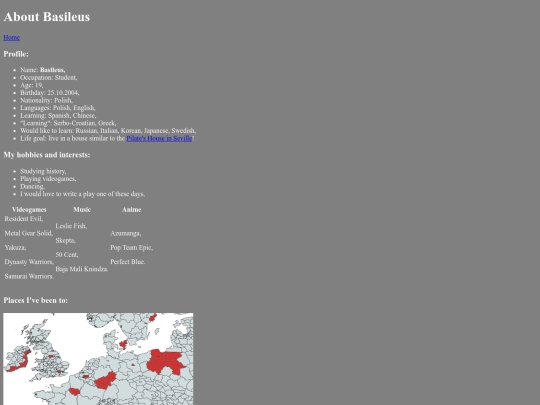The width and height of the screenshot is (540, 405).
Task: Click the Azumanga cell
Action: (126, 233)
